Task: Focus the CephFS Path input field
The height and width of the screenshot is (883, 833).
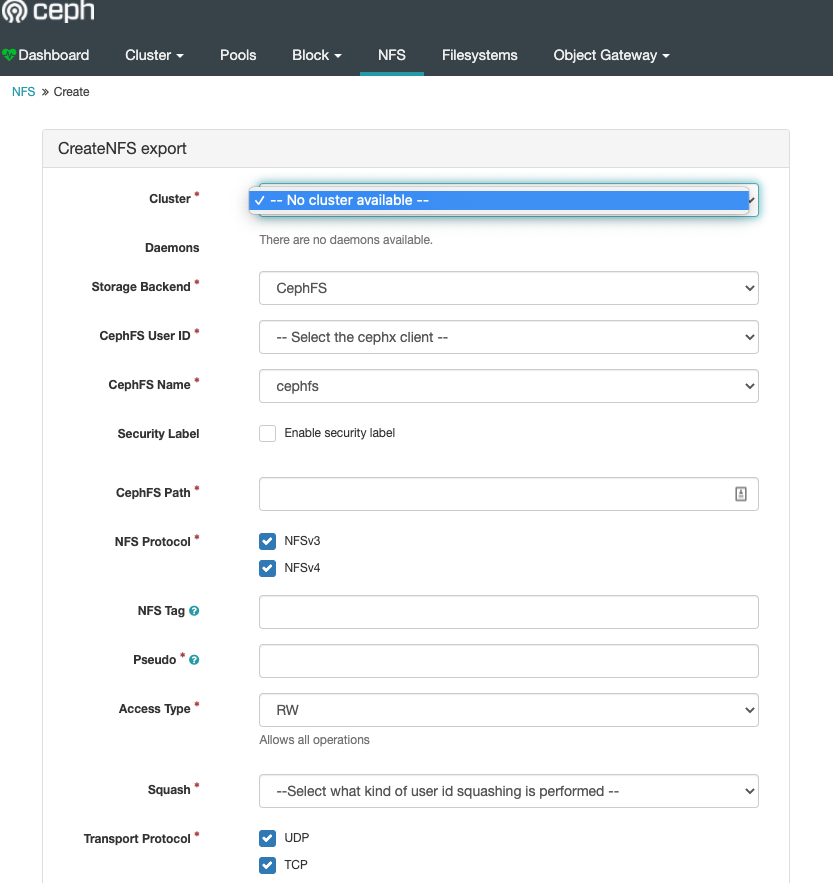Action: pos(509,494)
